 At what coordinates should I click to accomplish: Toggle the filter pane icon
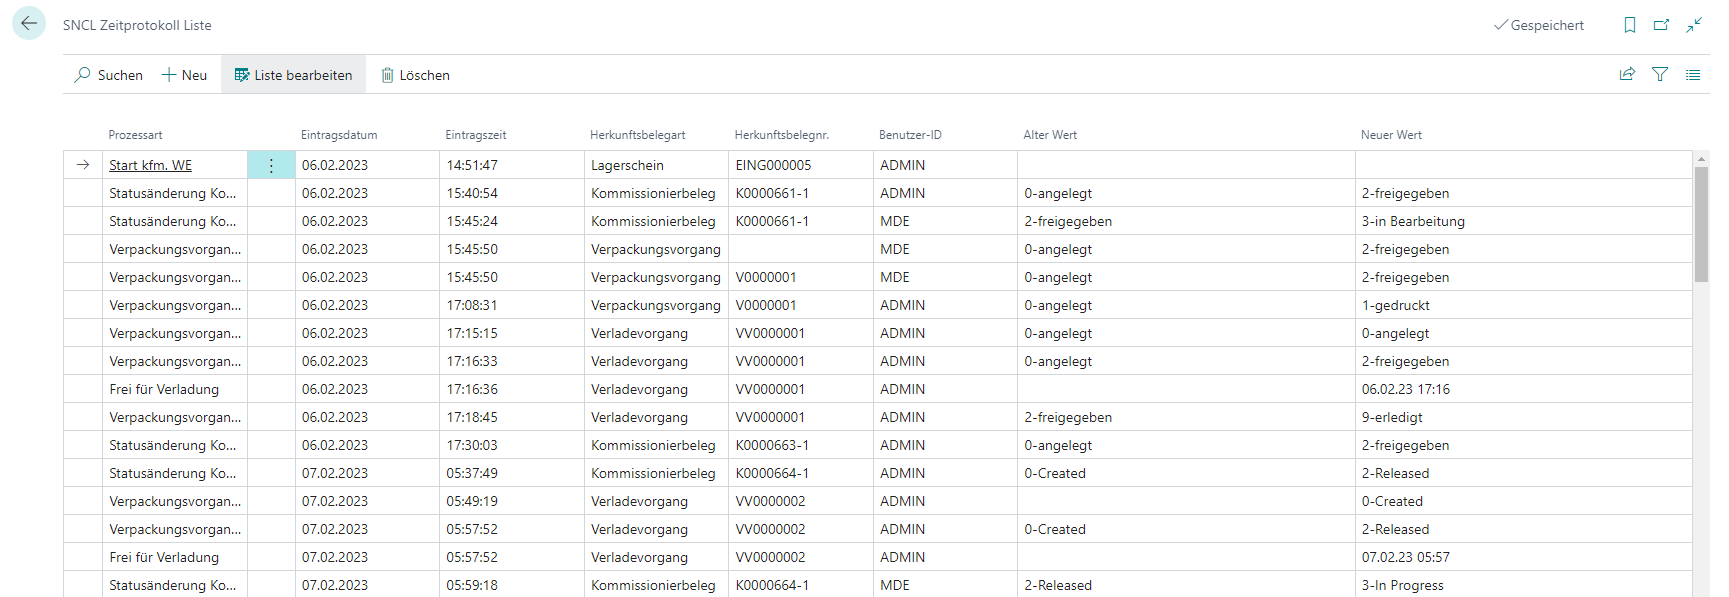click(x=1660, y=74)
